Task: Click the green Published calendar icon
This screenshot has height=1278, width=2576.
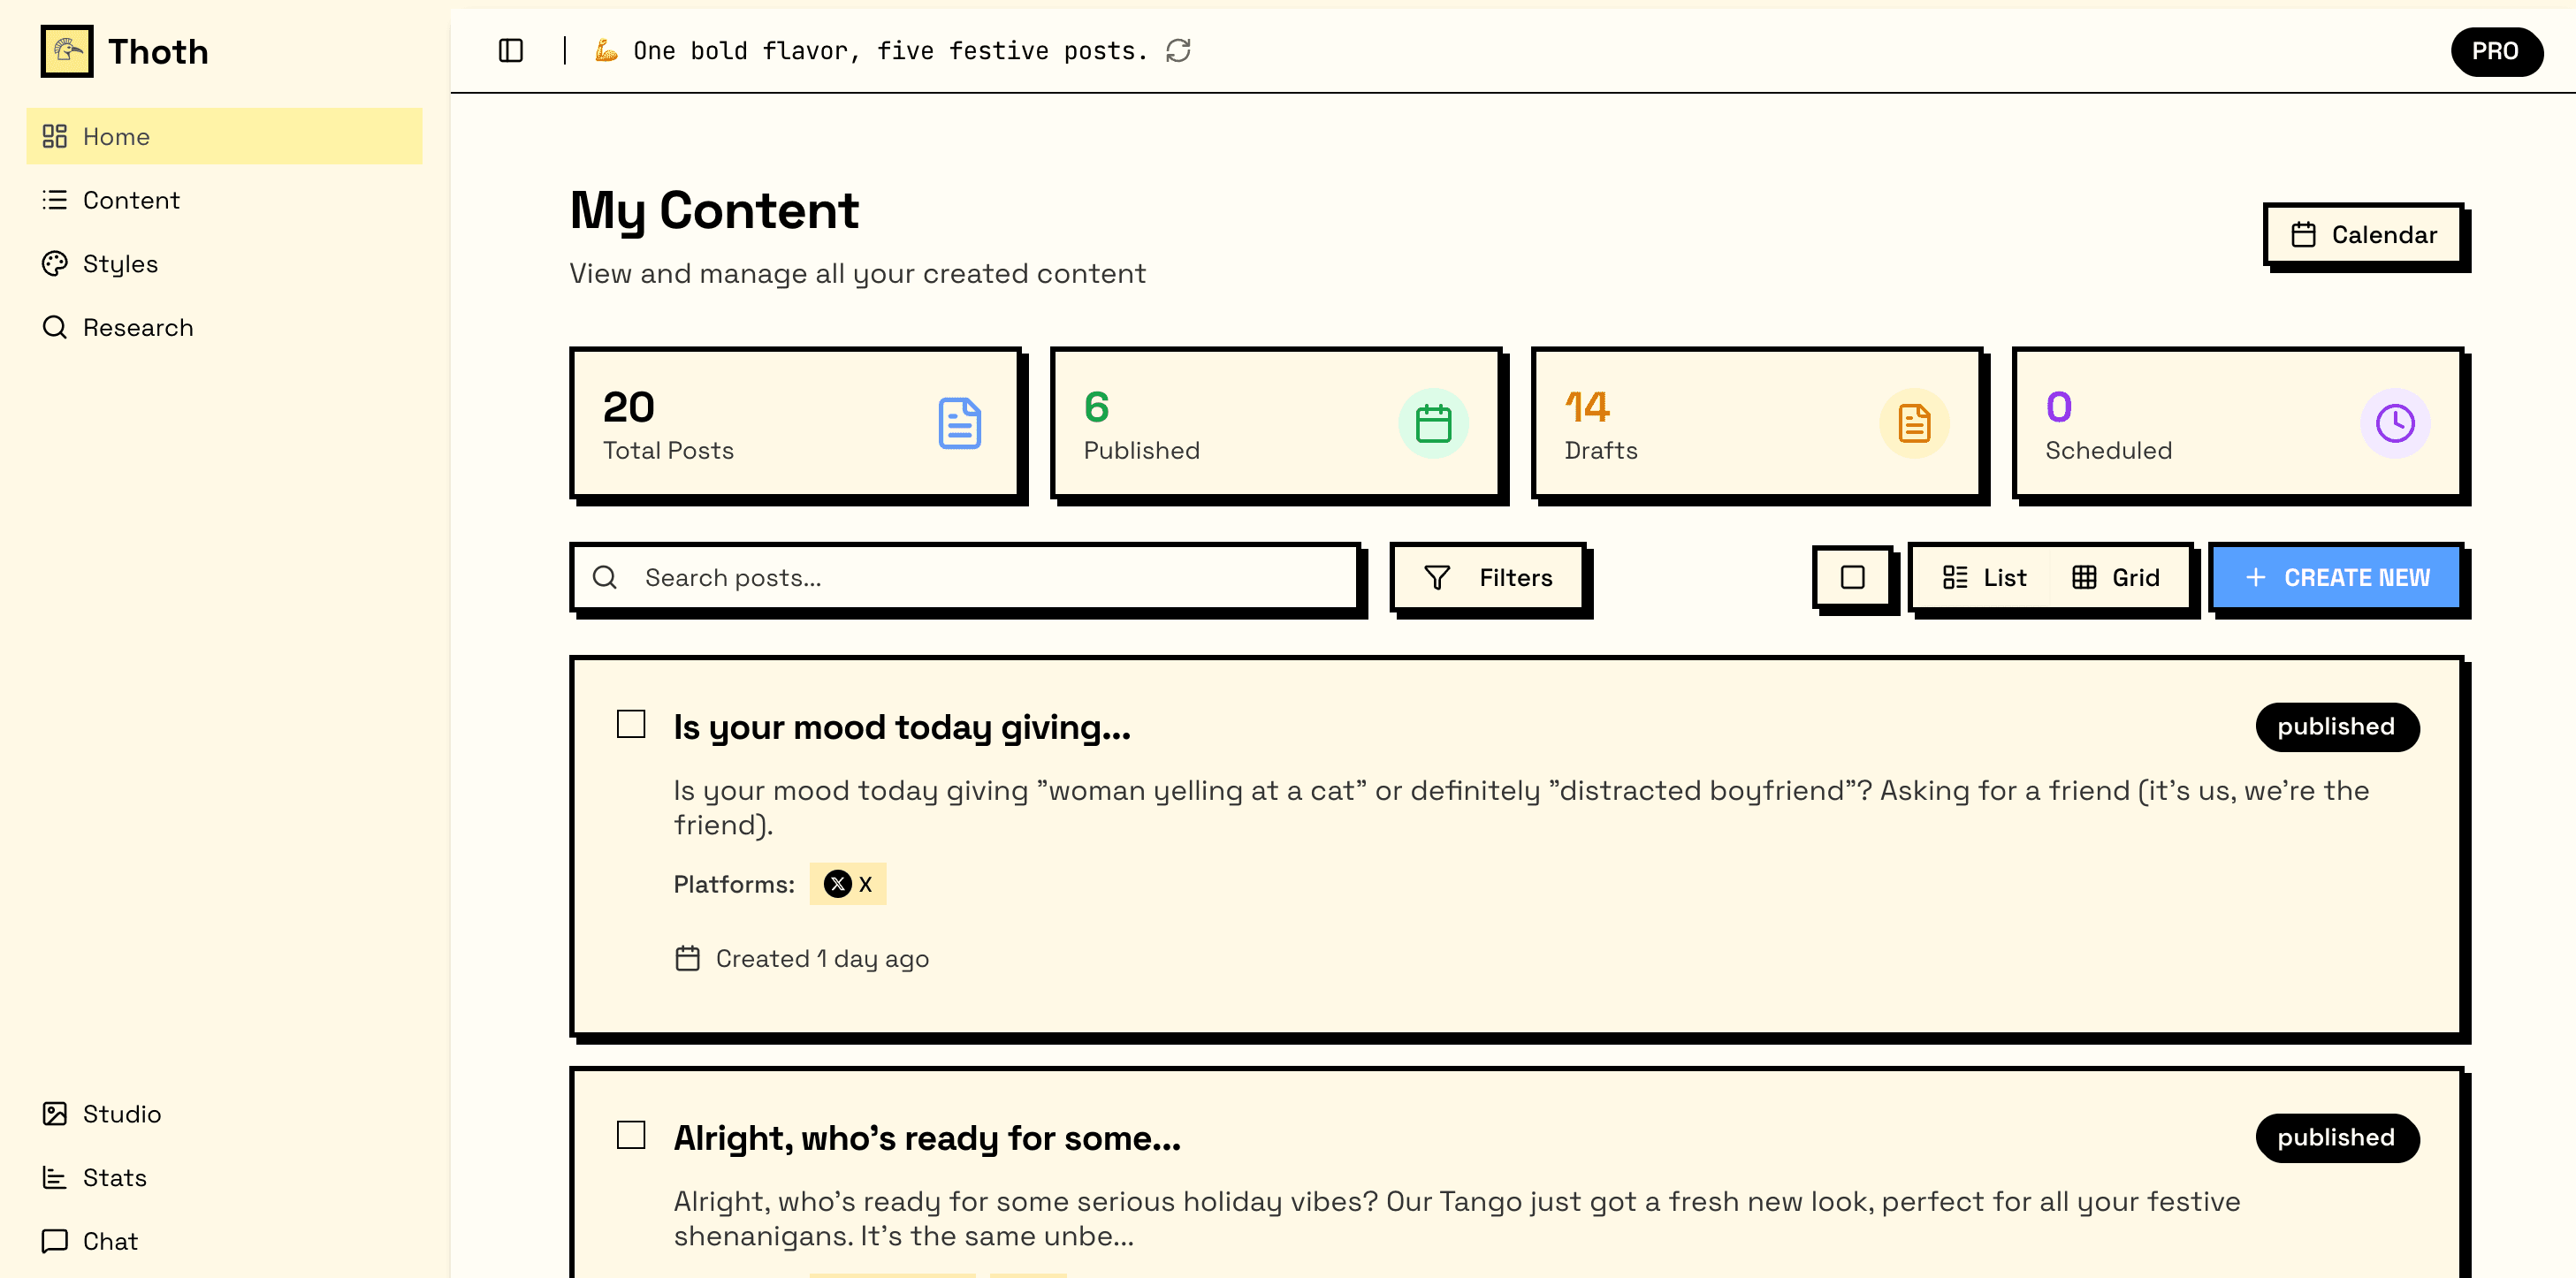Action: 1433,423
